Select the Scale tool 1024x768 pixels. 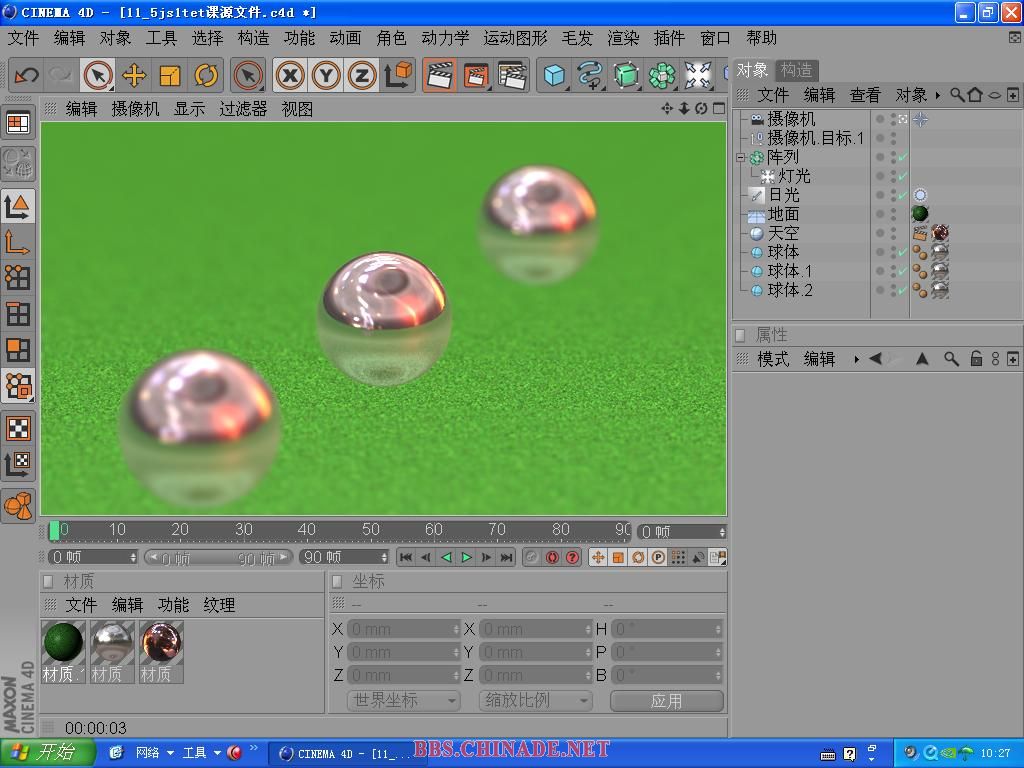(170, 75)
